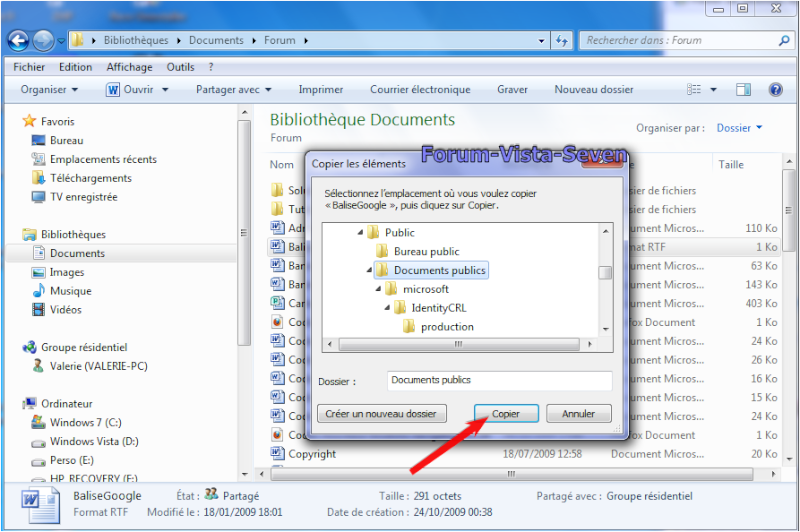The width and height of the screenshot is (800, 532).
Task: Collapse the Documents publics tree node
Action: [369, 270]
